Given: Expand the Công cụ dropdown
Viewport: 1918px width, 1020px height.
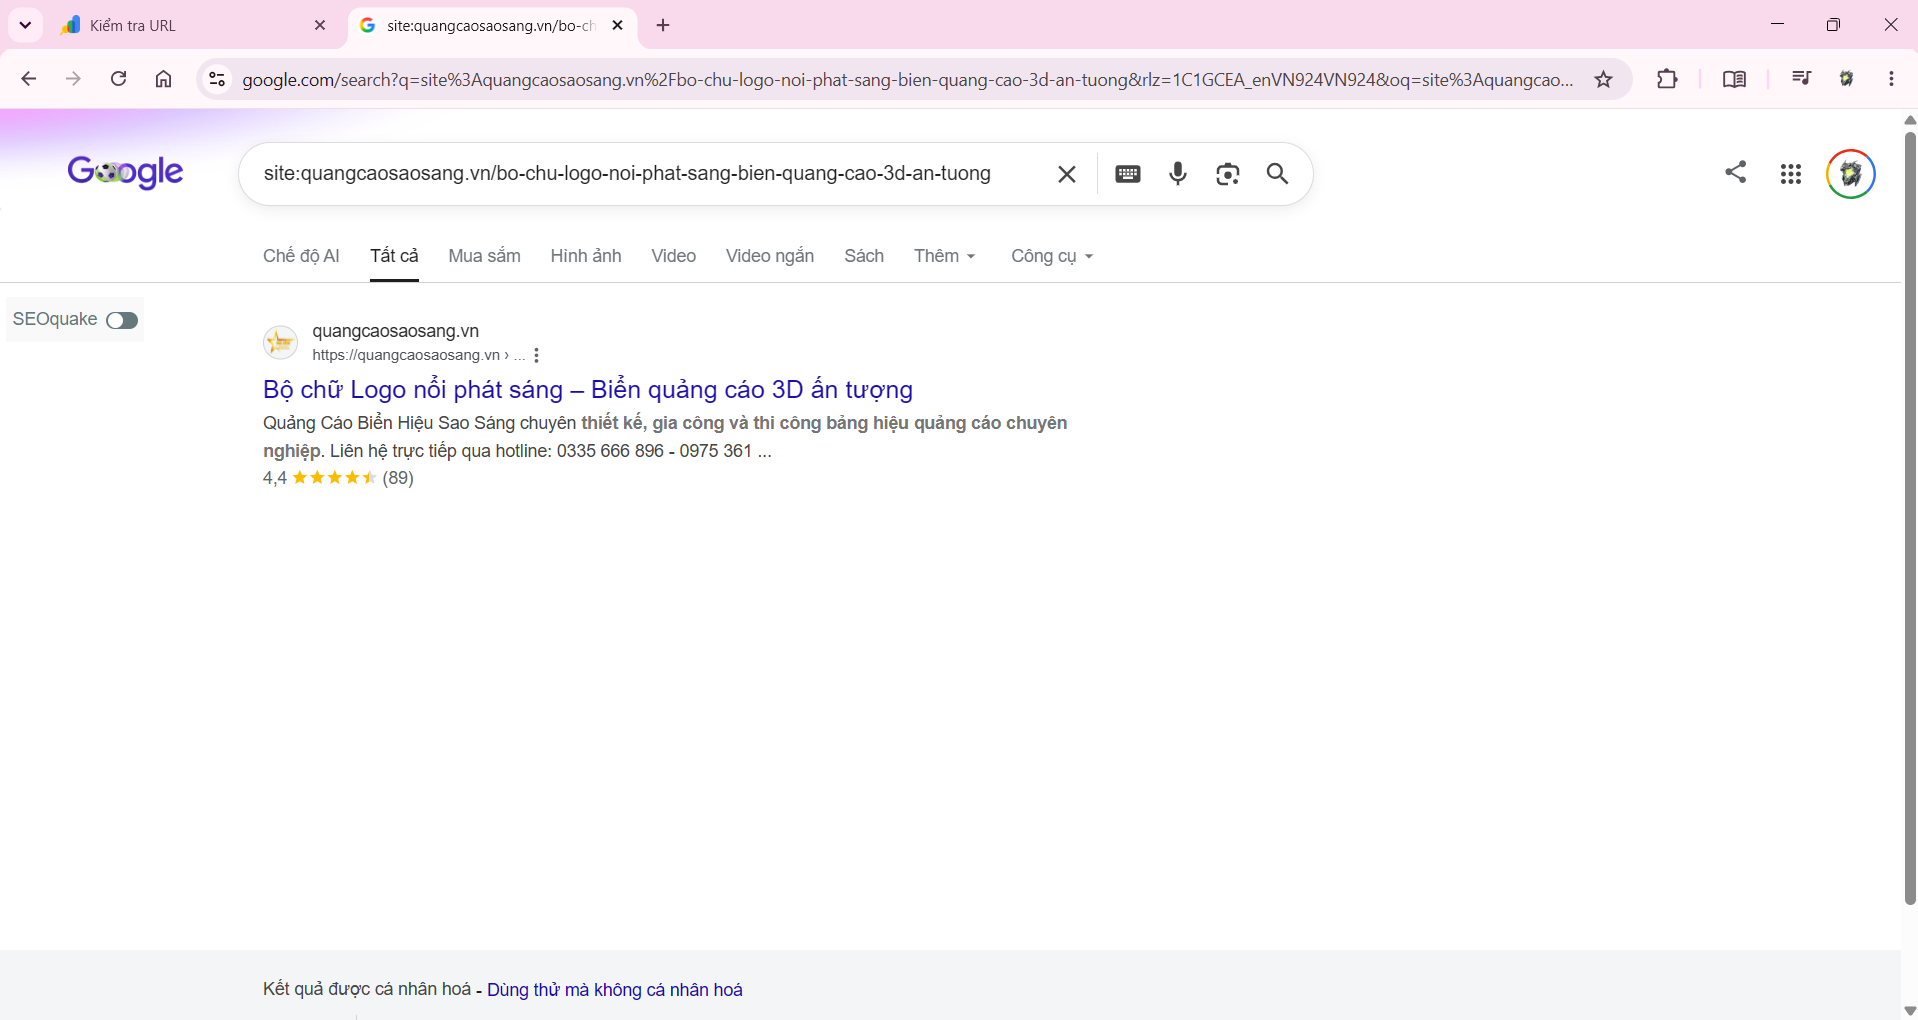Looking at the screenshot, I should pyautogui.click(x=1052, y=256).
